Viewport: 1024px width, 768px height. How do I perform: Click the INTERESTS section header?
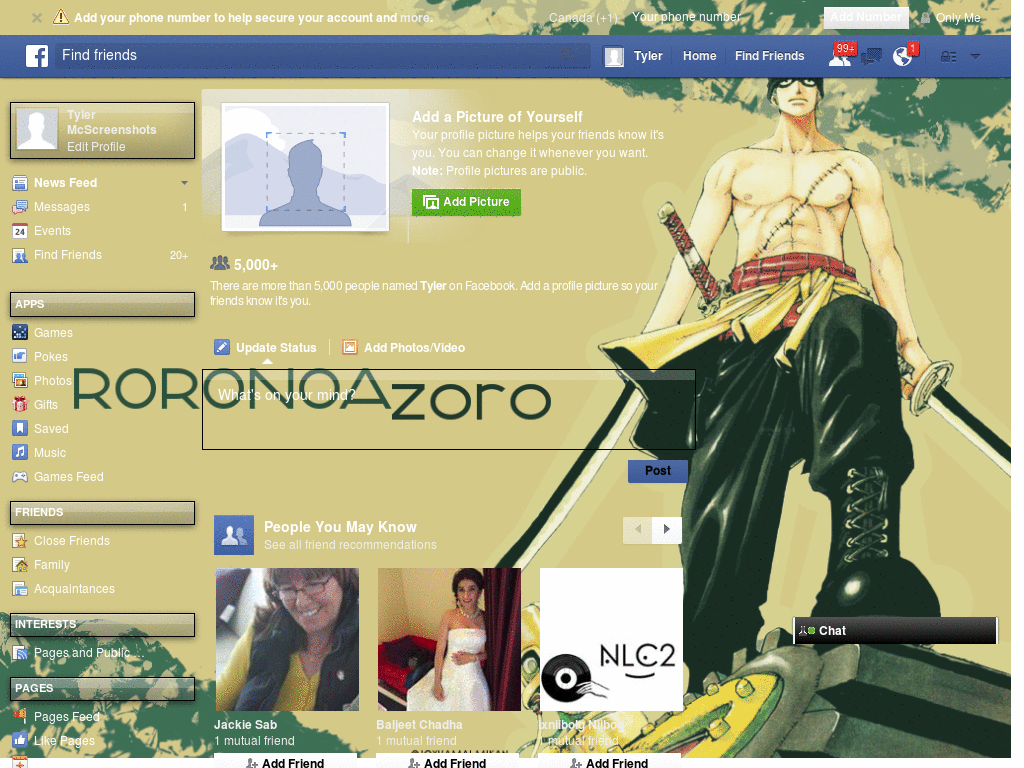click(103, 625)
